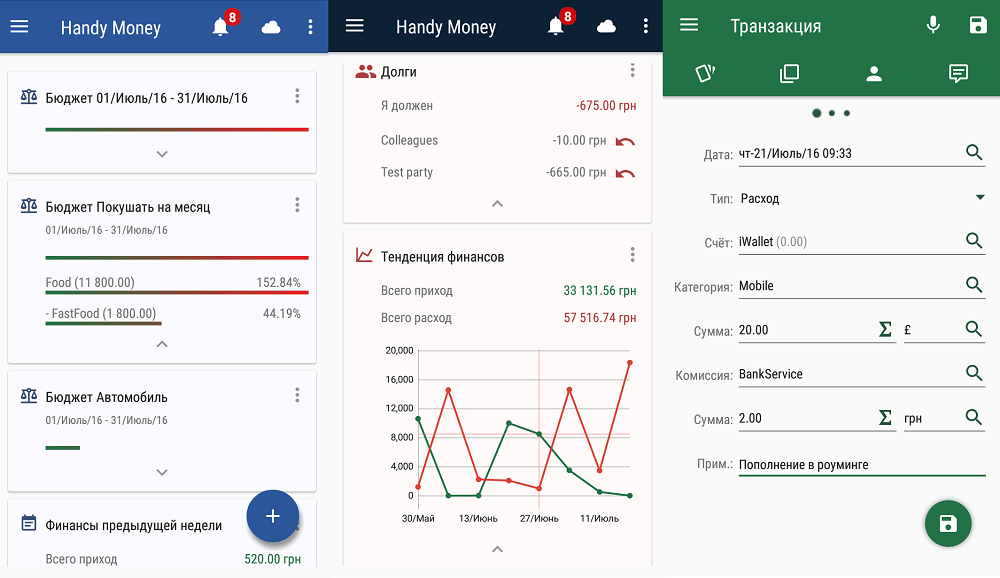
Task: Open the three-dot menu of Долги card
Action: (632, 71)
